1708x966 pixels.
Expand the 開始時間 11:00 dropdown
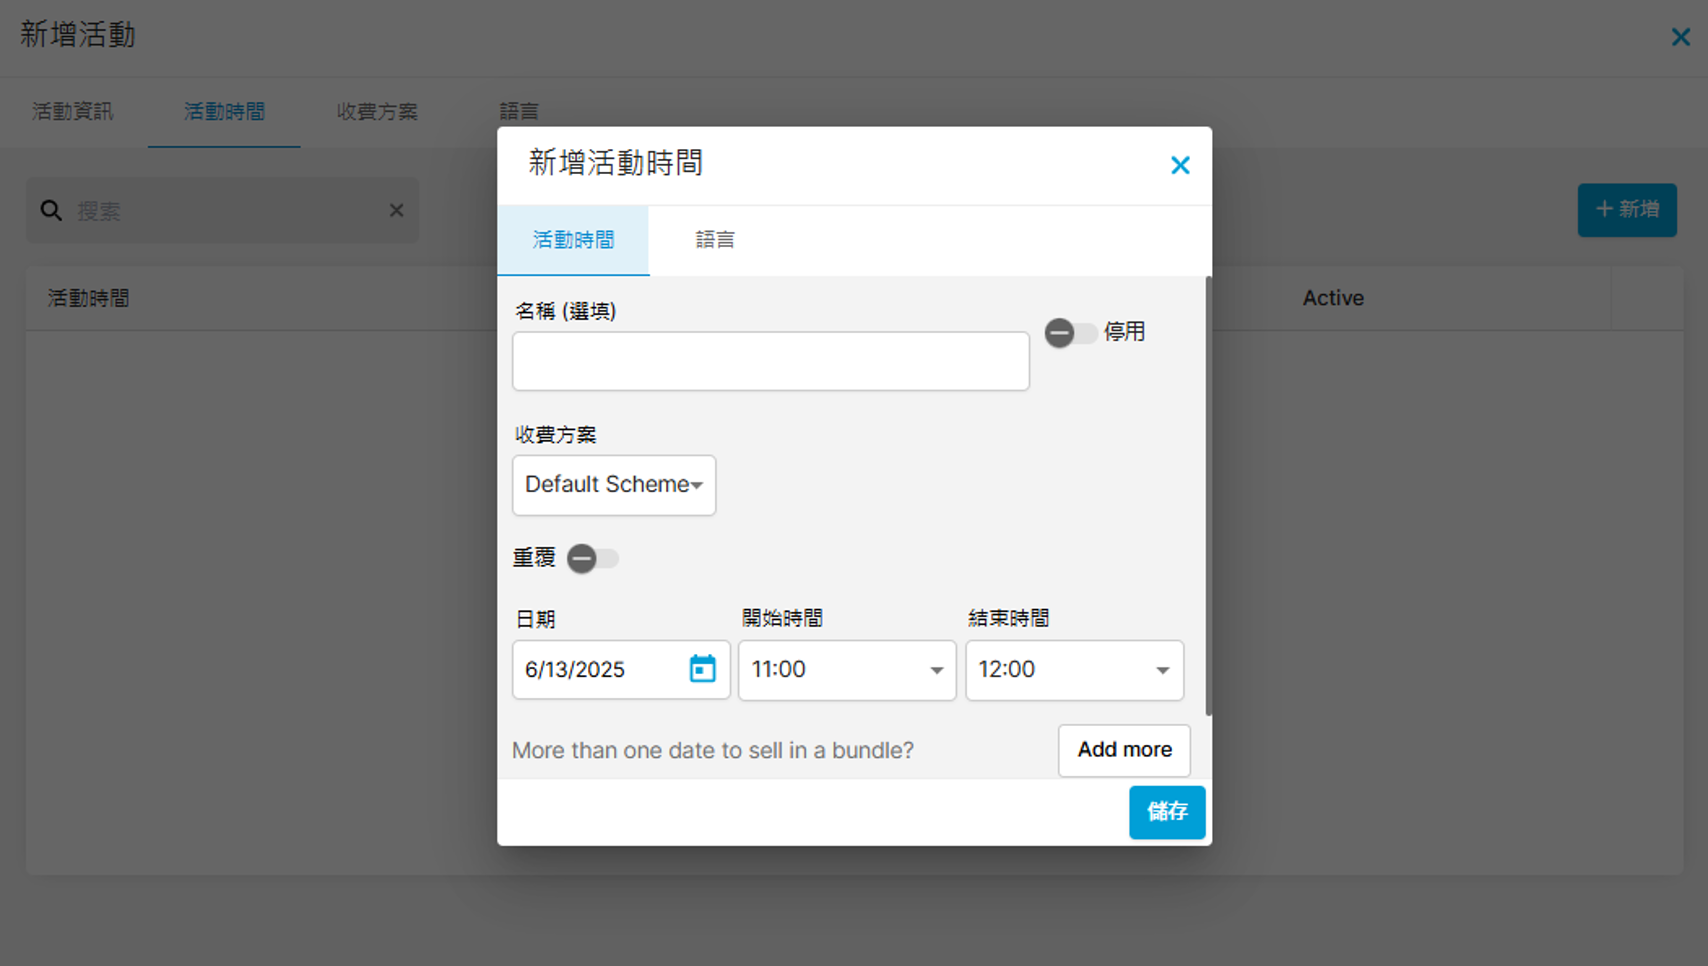pyautogui.click(x=846, y=670)
